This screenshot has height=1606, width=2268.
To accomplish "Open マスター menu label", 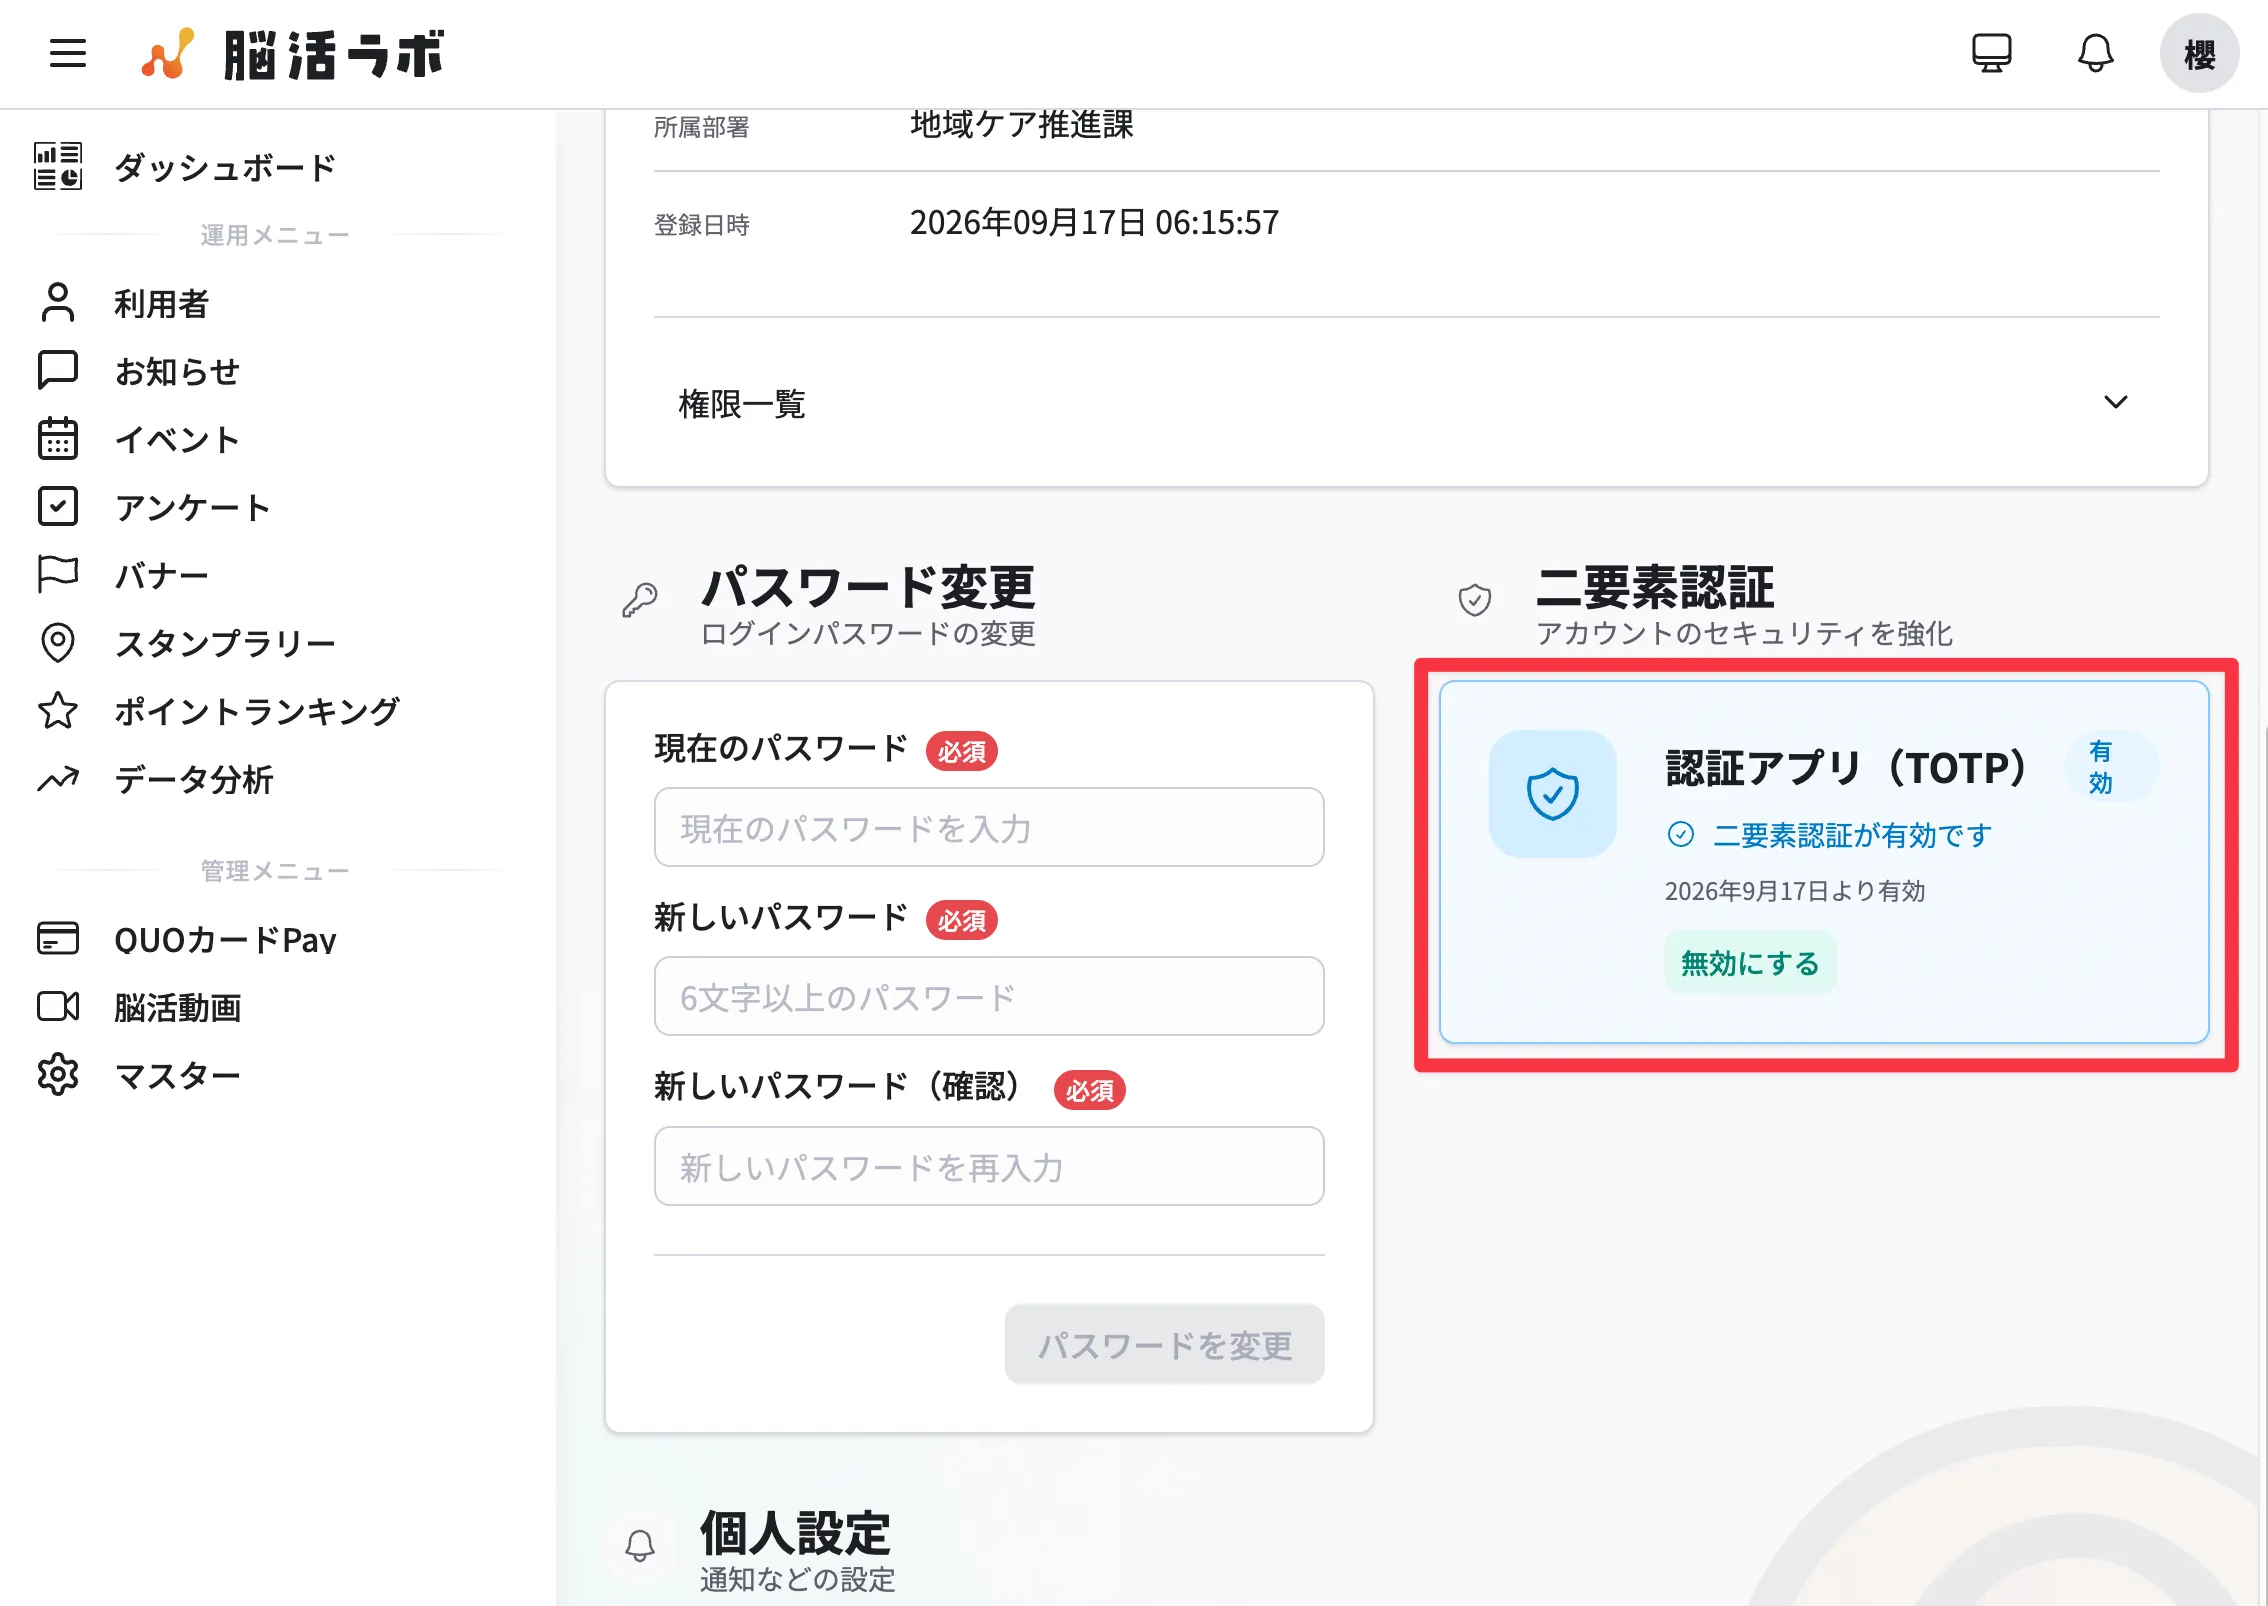I will point(177,1074).
